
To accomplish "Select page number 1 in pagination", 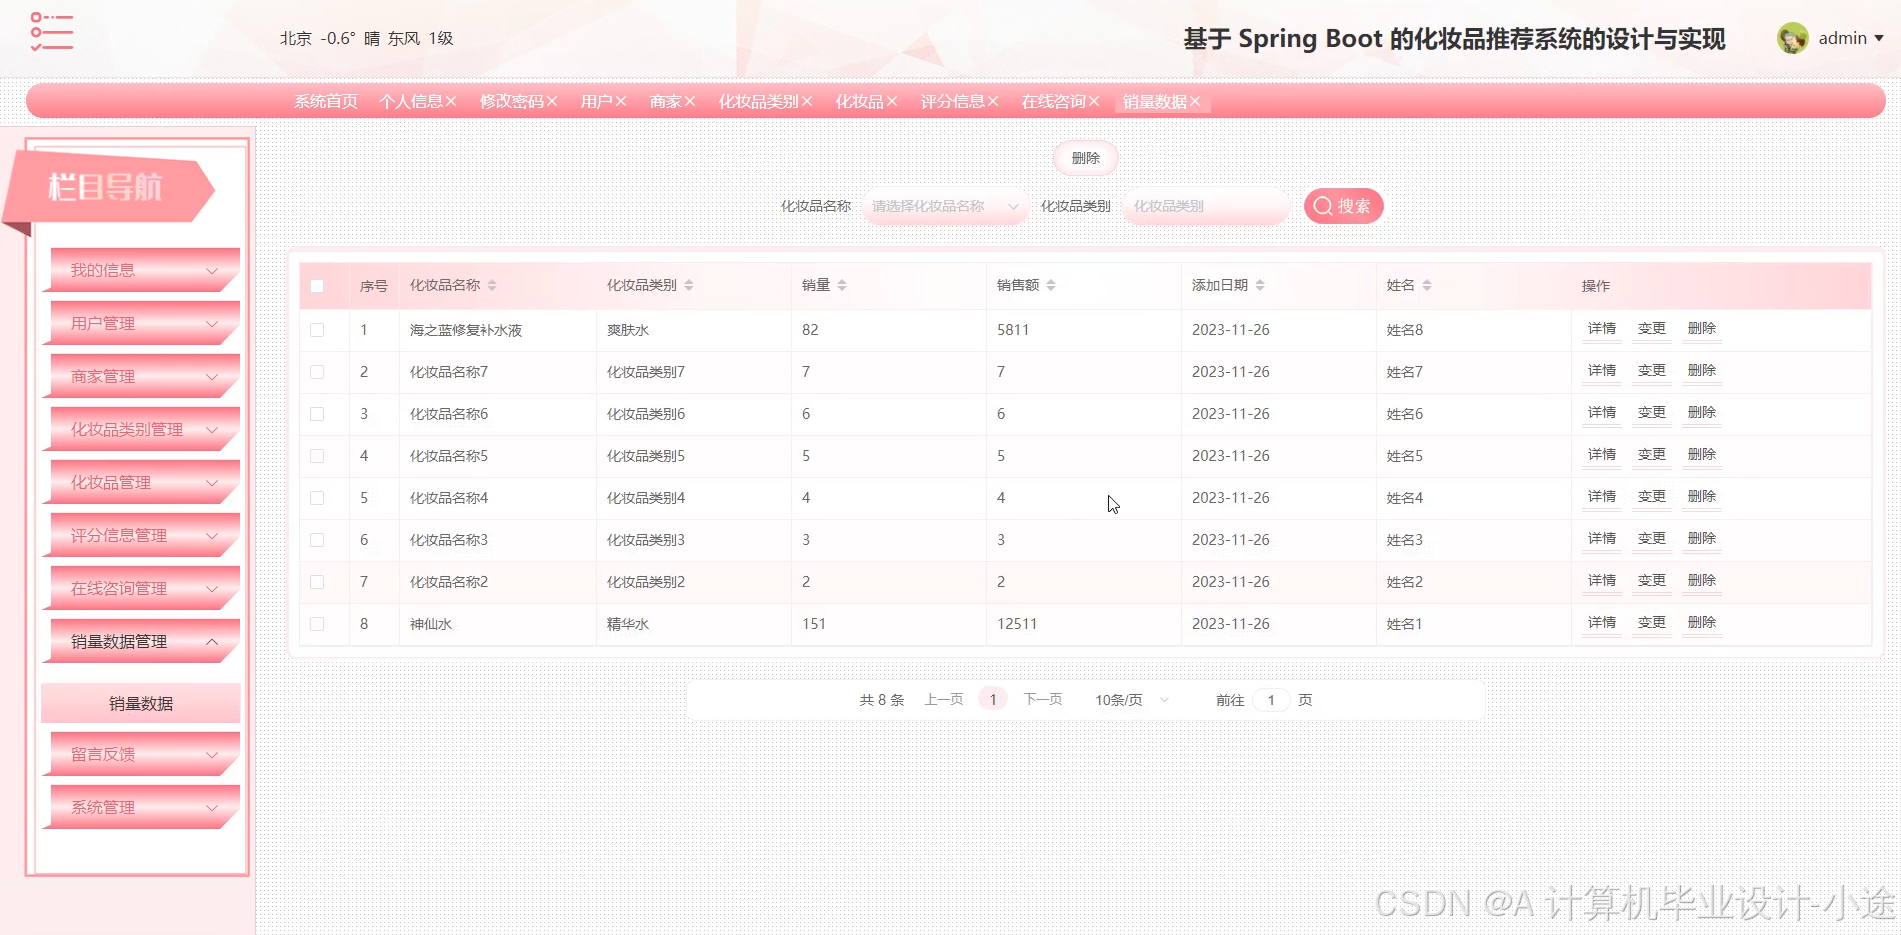I will point(993,700).
